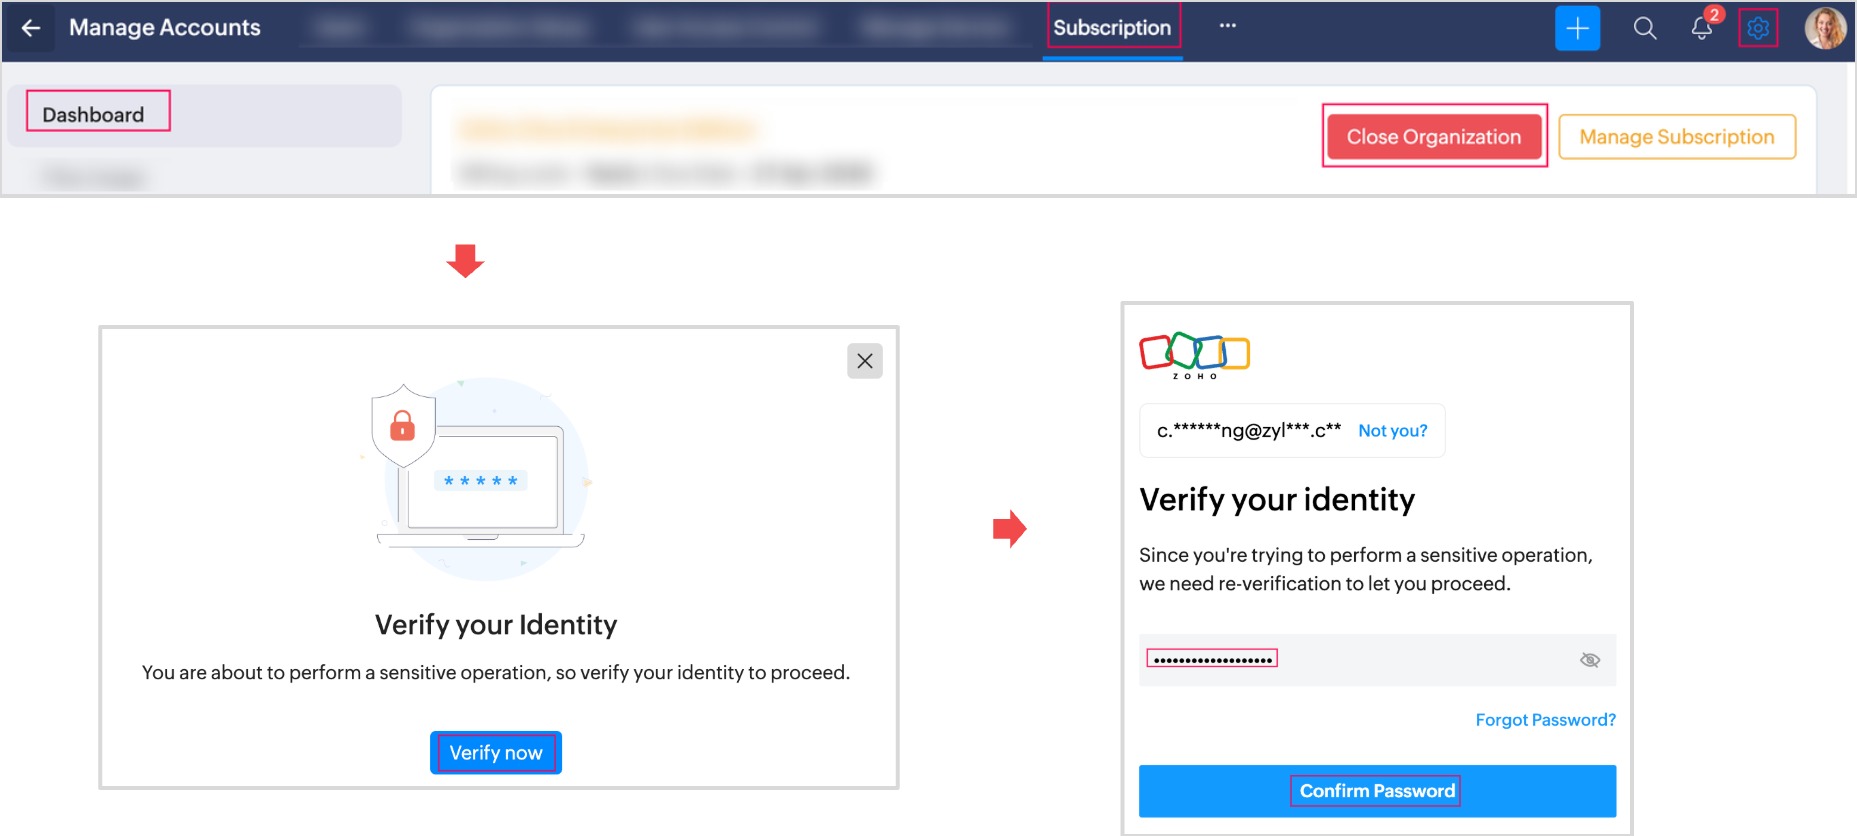
Task: Click the masked email address box
Action: [1248, 431]
